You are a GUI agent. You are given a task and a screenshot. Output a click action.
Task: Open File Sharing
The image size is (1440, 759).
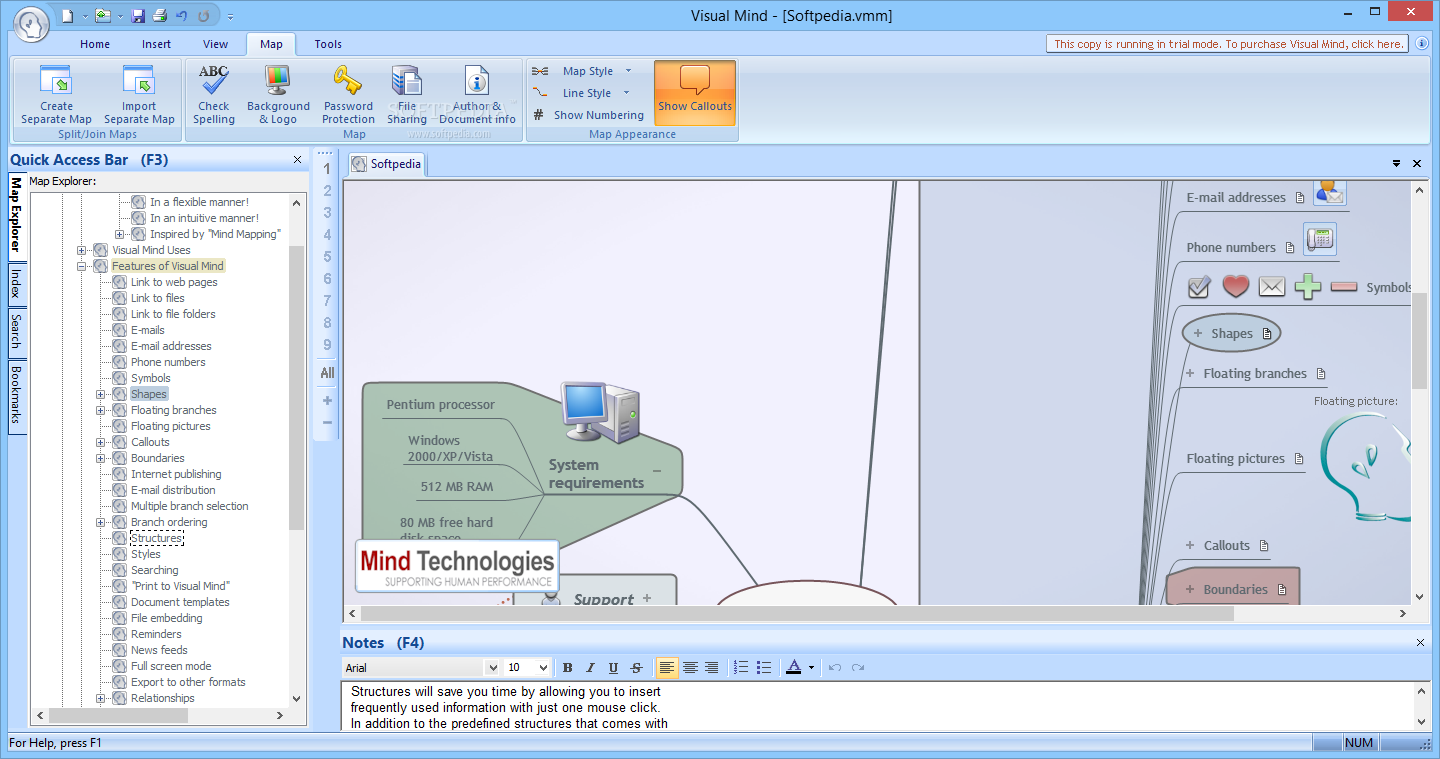tap(407, 95)
